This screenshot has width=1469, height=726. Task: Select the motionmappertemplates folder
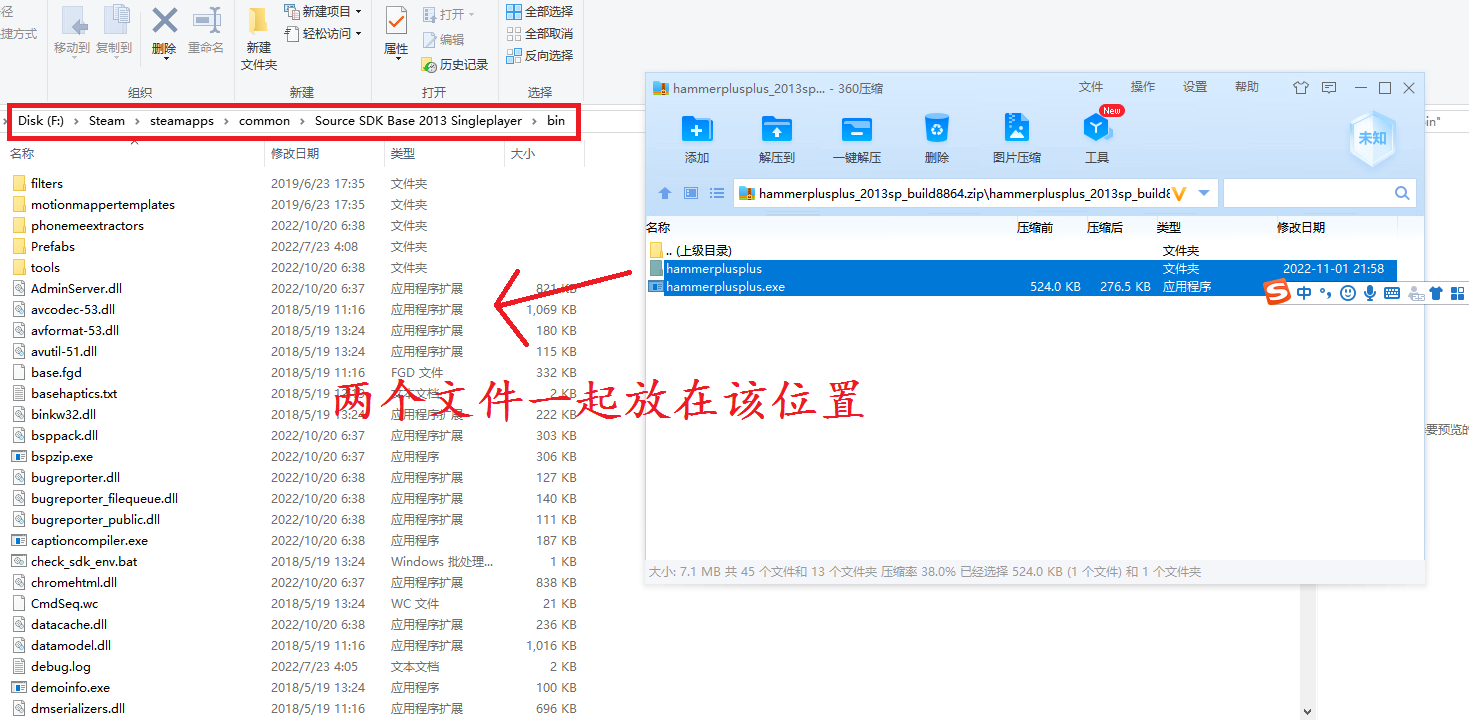point(103,205)
